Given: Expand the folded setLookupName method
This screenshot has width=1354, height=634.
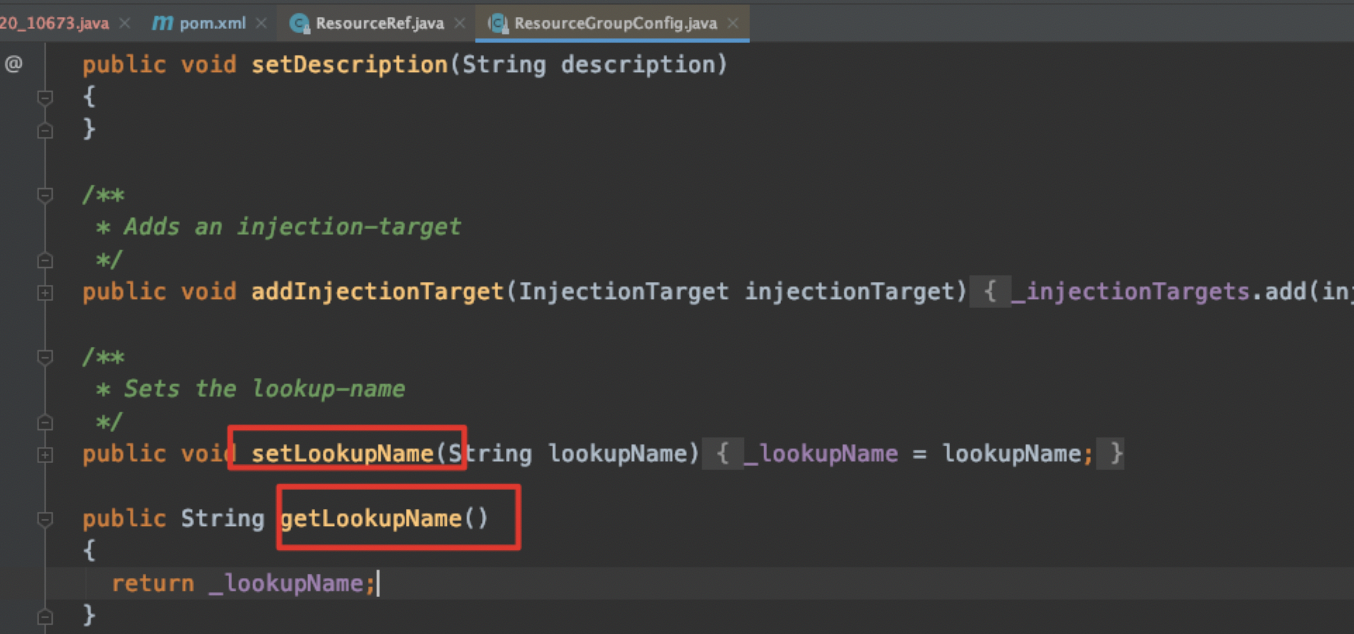Looking at the screenshot, I should point(45,454).
